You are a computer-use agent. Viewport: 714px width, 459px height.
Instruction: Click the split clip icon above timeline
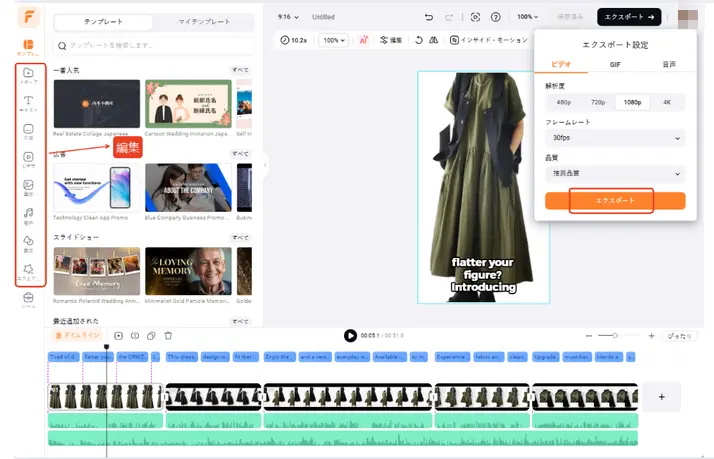tap(135, 336)
